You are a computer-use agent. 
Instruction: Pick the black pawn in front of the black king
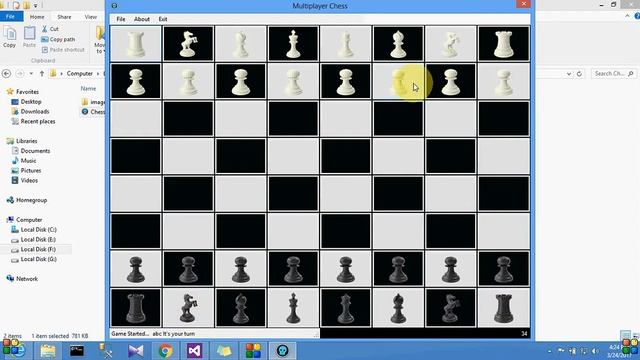[293, 269]
